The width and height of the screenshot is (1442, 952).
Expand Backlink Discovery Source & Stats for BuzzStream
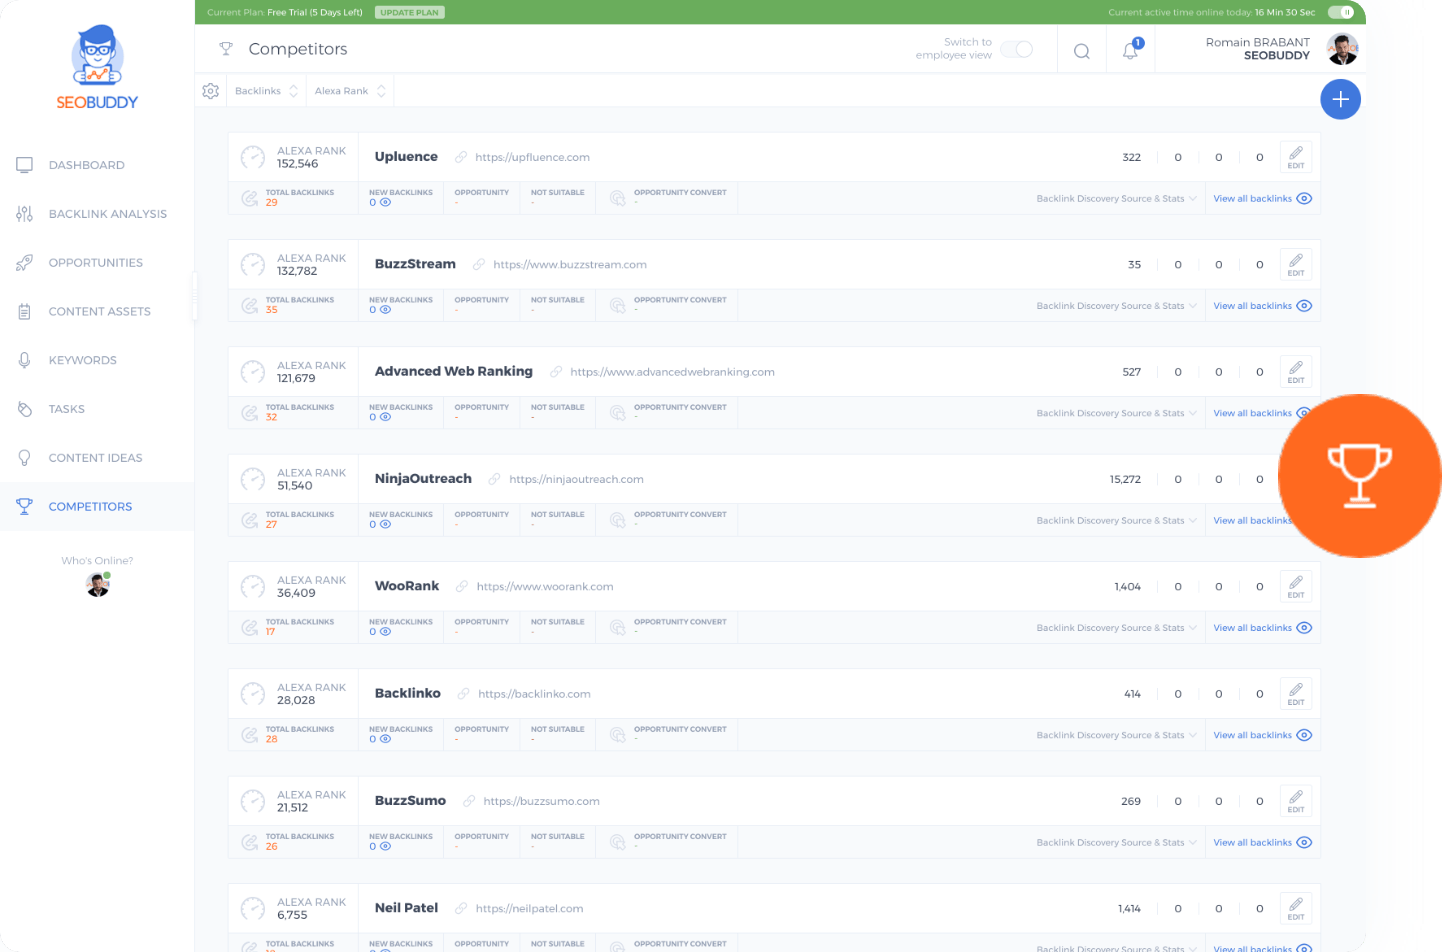click(1116, 306)
